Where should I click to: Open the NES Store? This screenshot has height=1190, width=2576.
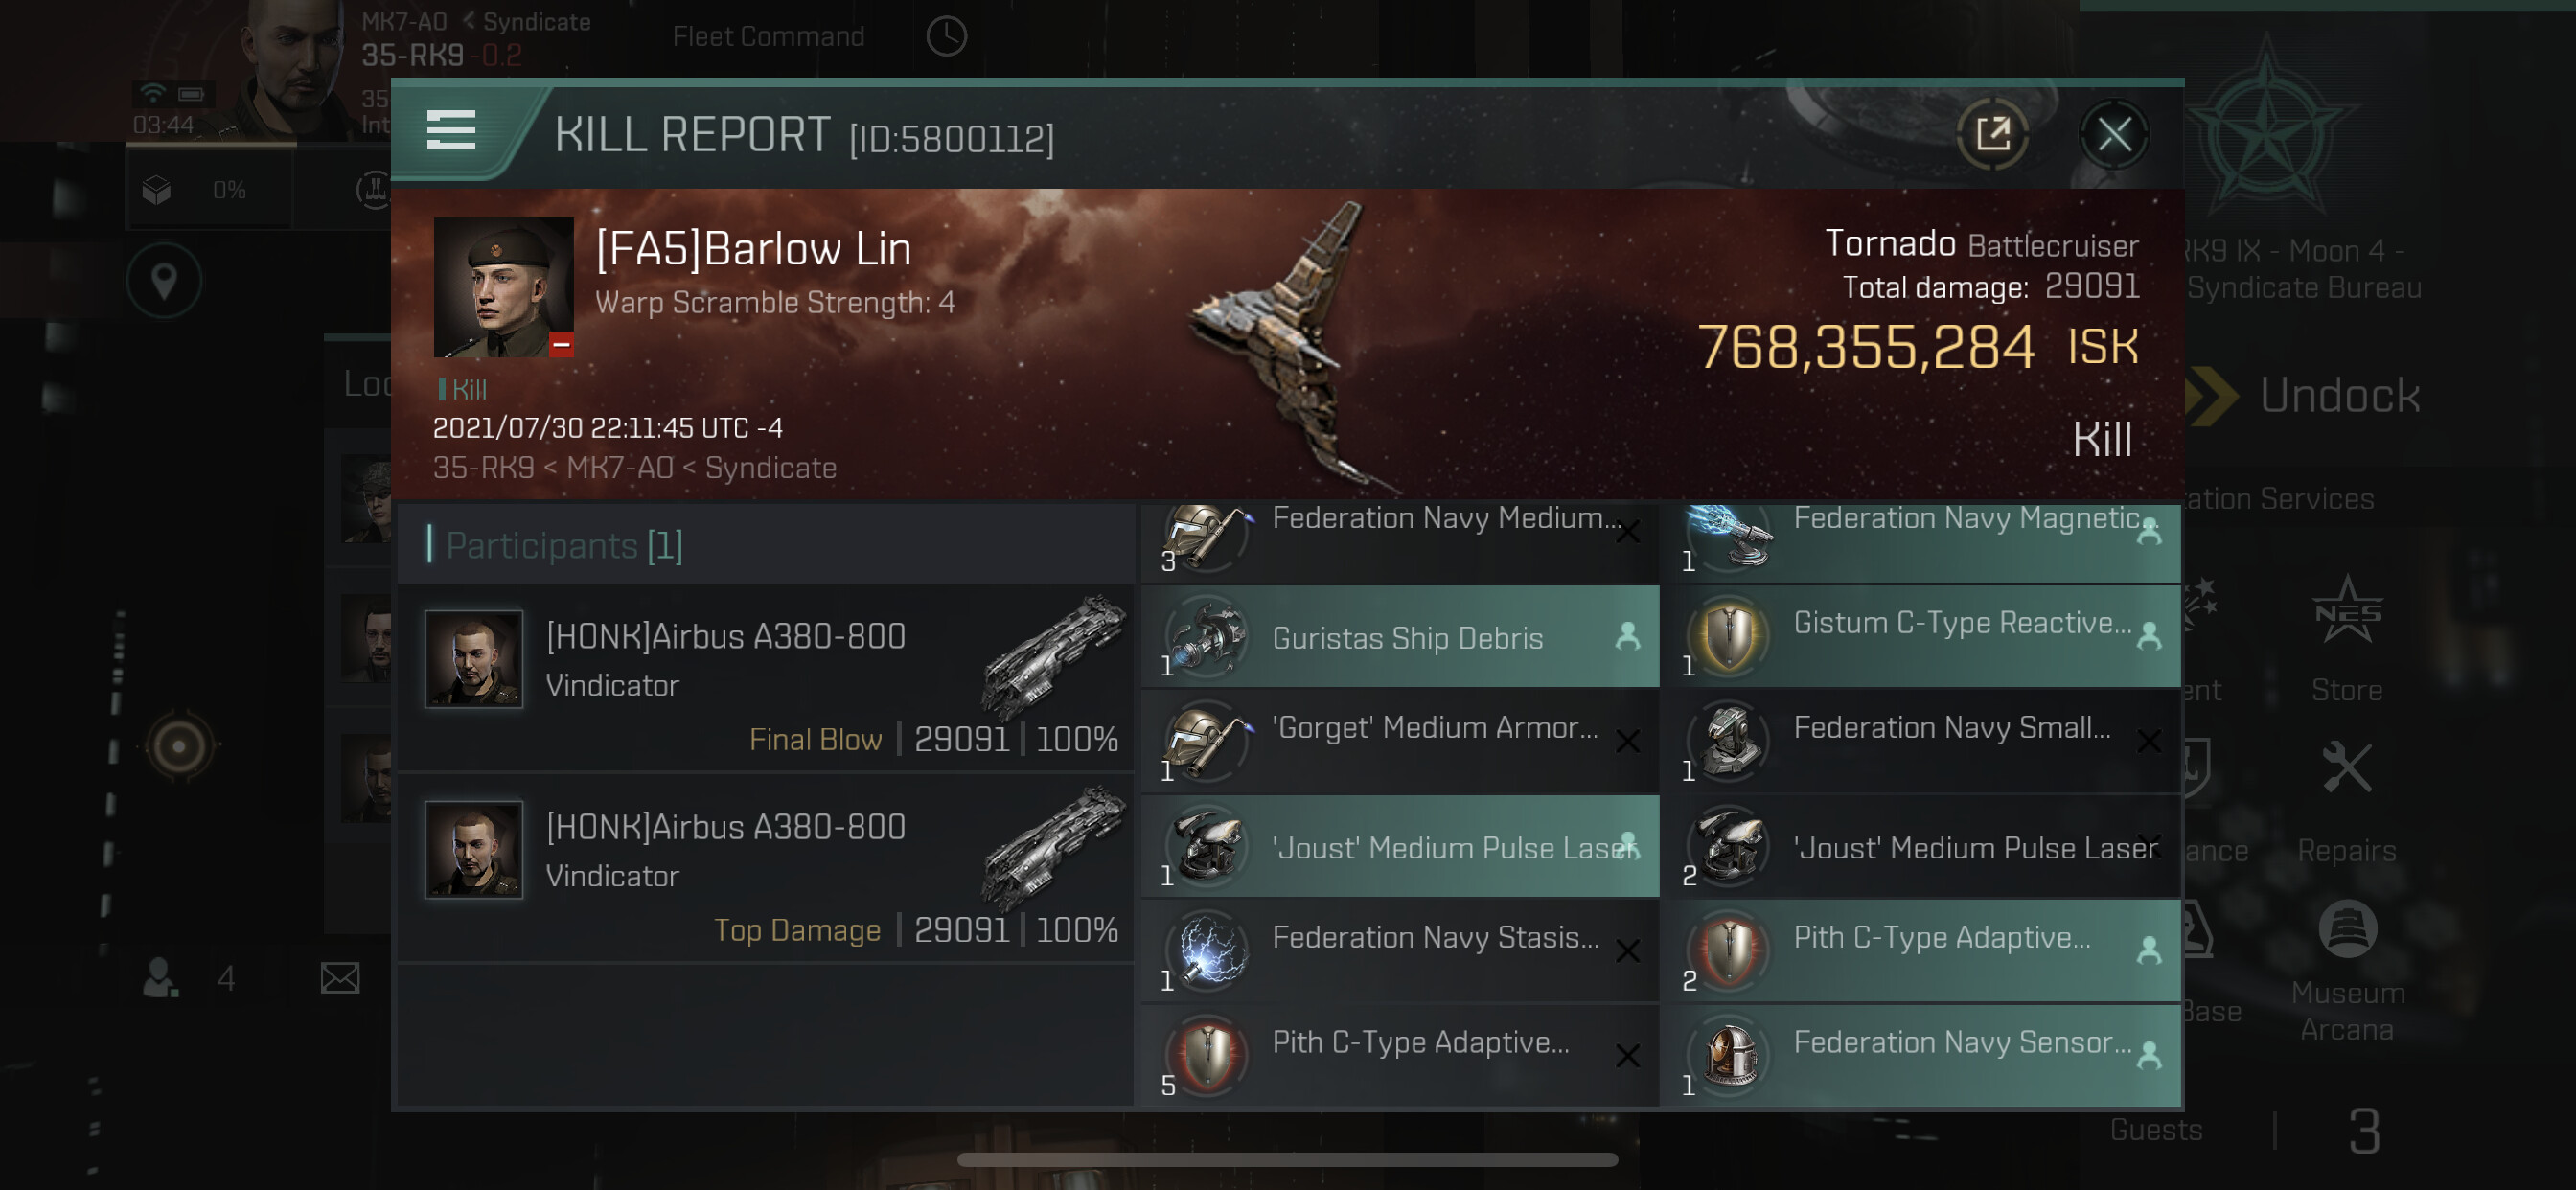pos(2346,640)
